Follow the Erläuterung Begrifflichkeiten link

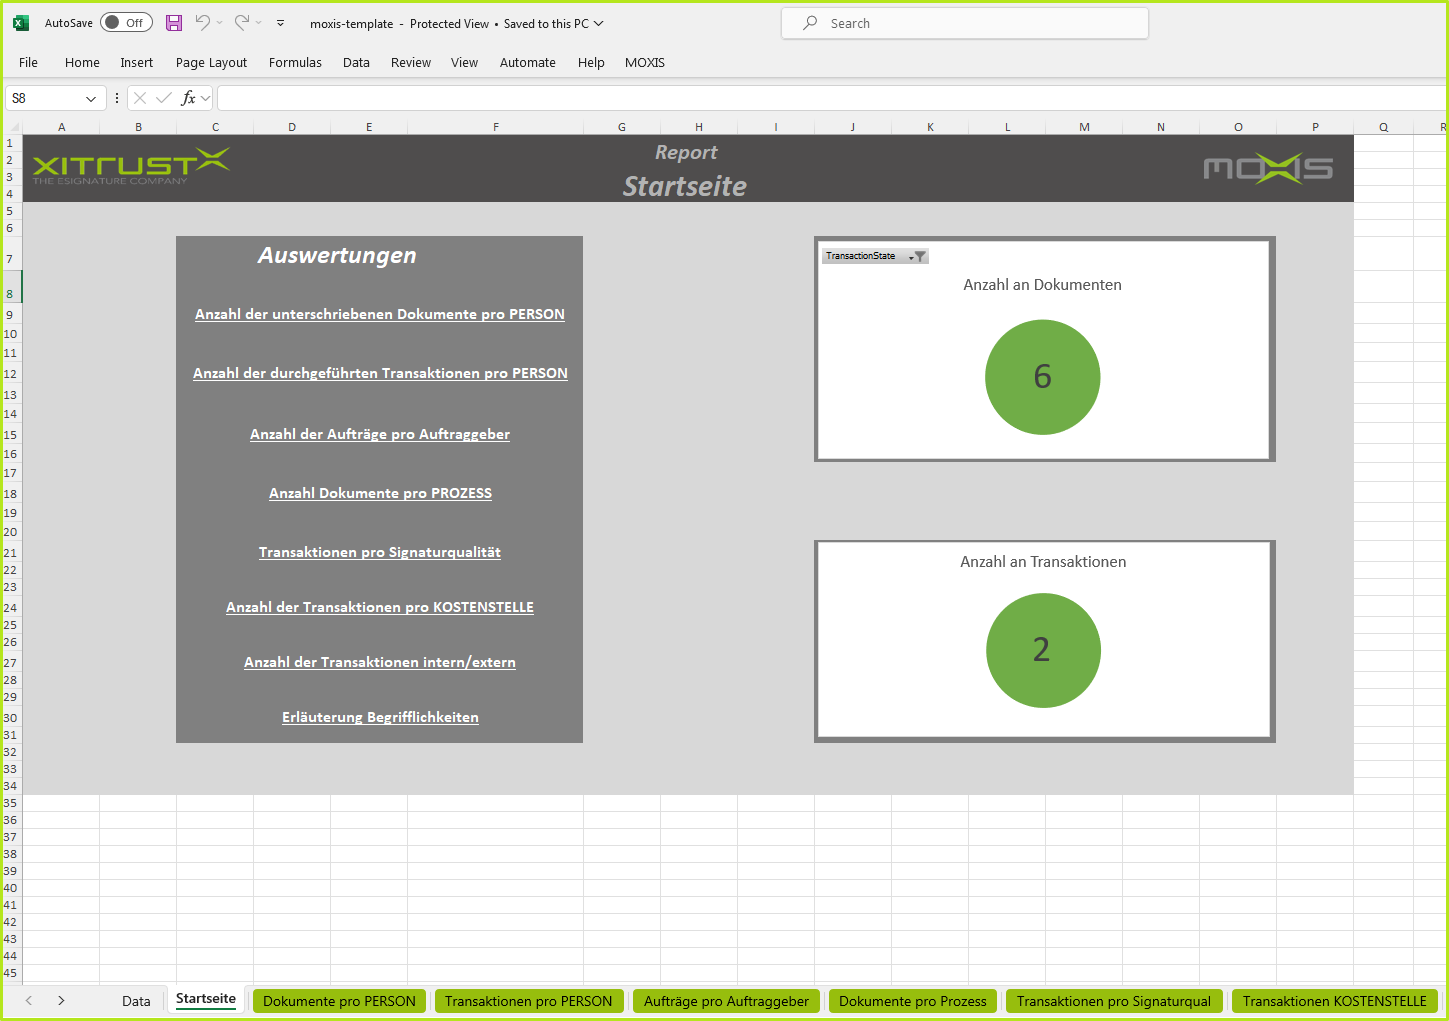click(x=380, y=717)
